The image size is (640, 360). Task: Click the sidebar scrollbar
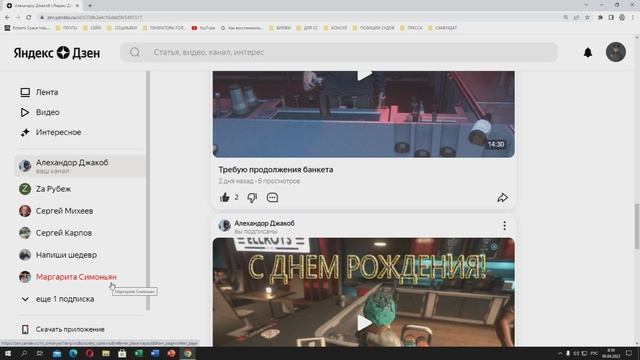(148, 190)
